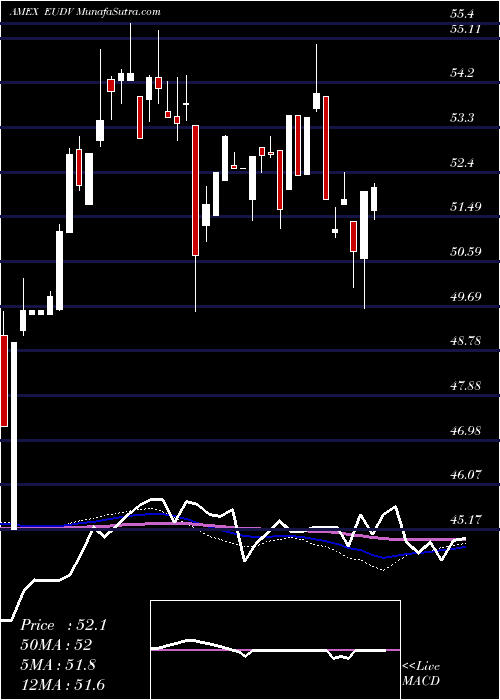Click the 46.07 price axis label
Image resolution: width=500 pixels, height=700 pixels.
tap(465, 475)
